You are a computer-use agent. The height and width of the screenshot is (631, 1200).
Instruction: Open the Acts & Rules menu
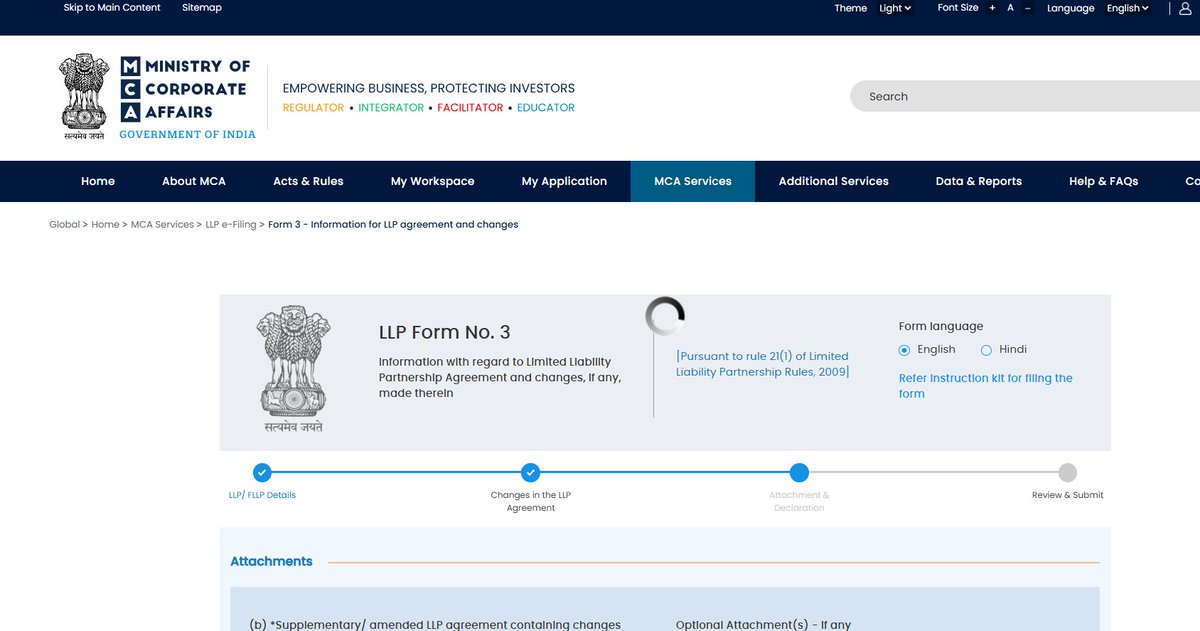pos(308,181)
